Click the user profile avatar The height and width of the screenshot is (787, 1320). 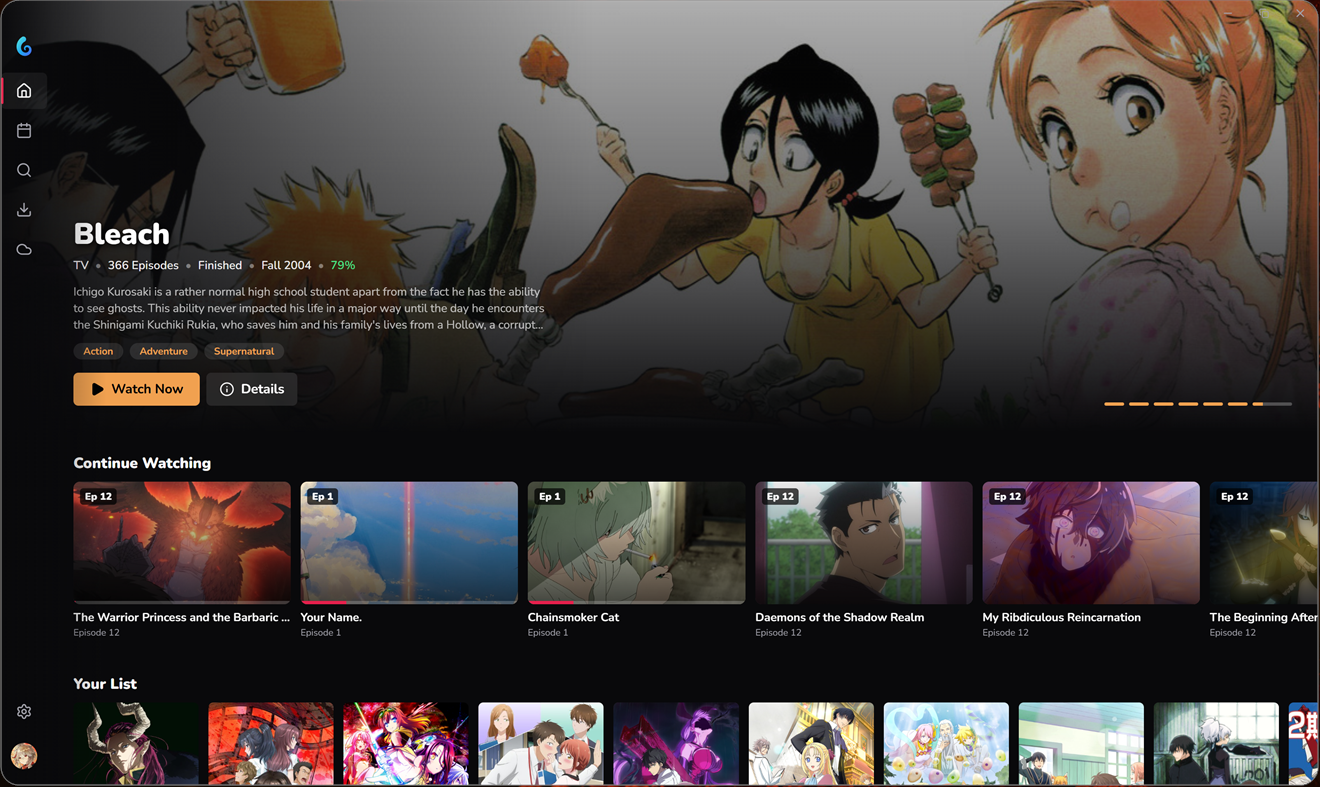pos(24,756)
